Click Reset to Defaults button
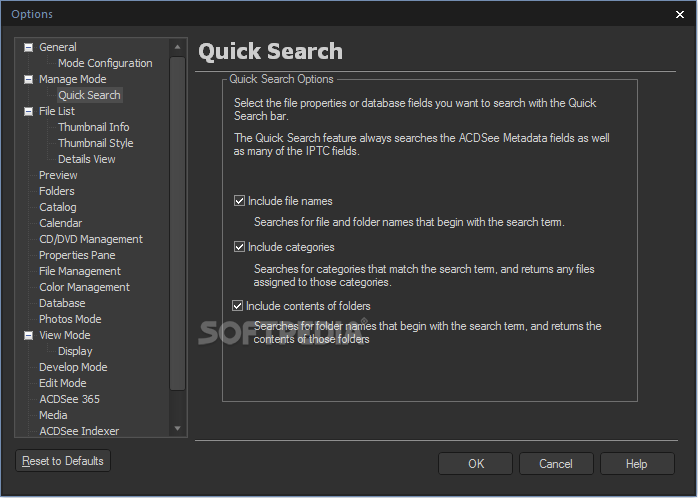This screenshot has width=698, height=498. (x=63, y=461)
